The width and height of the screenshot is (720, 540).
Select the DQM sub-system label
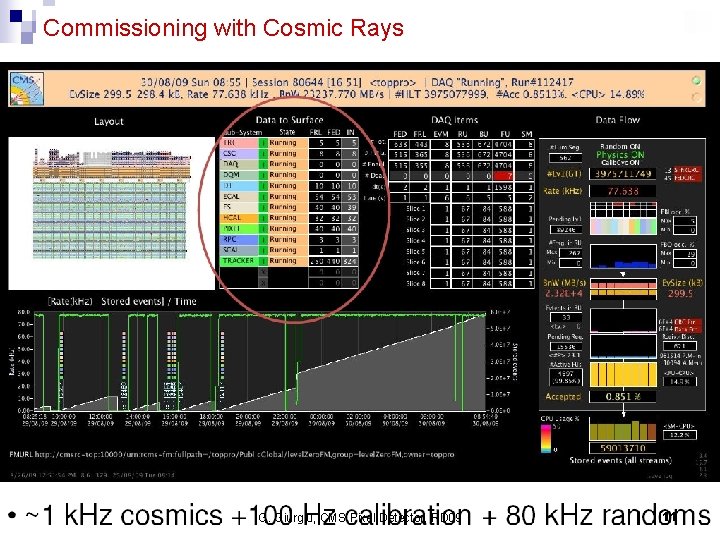coord(239,175)
